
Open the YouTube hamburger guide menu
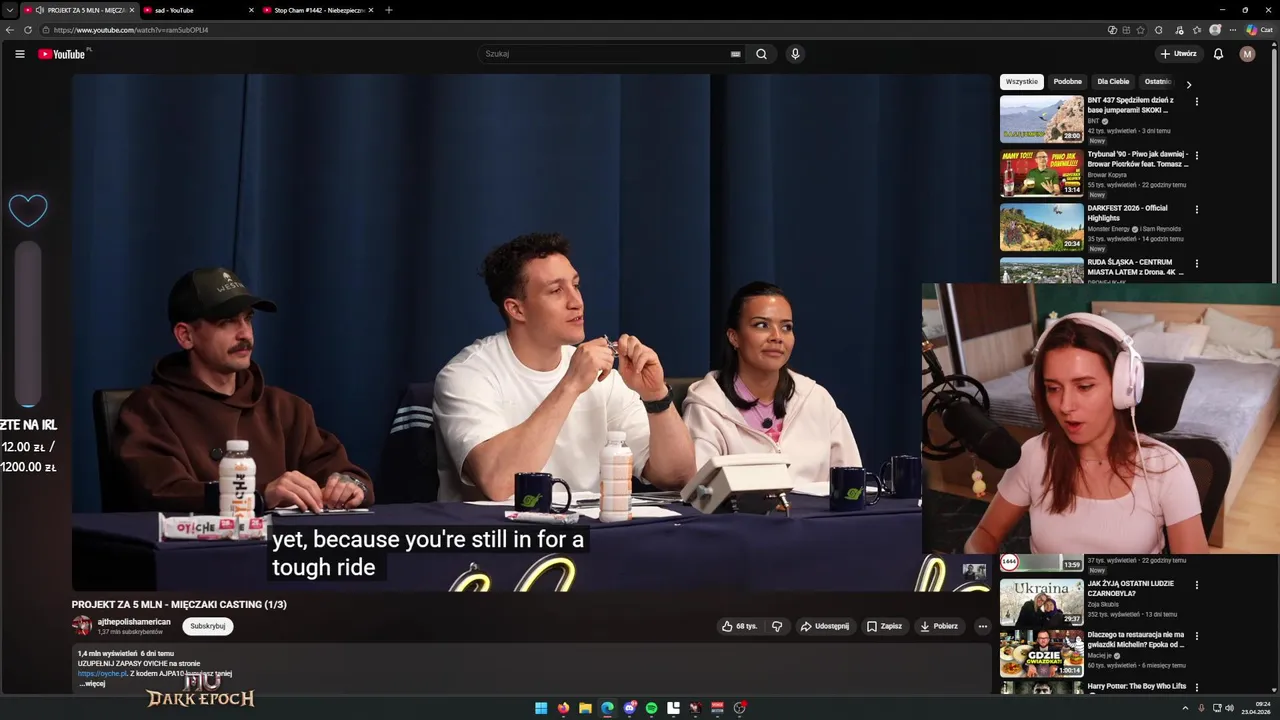click(x=20, y=54)
